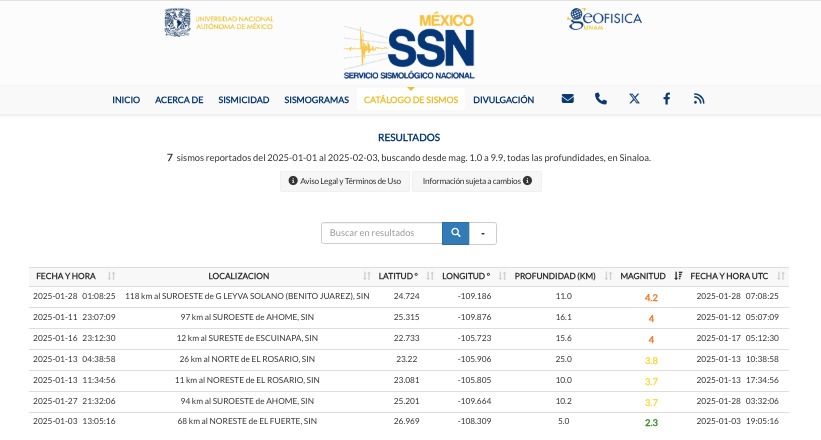Screen dimensions: 821x440
Task: Click 26 km al NORTE de EL ROSARIO
Action: click(x=247, y=359)
